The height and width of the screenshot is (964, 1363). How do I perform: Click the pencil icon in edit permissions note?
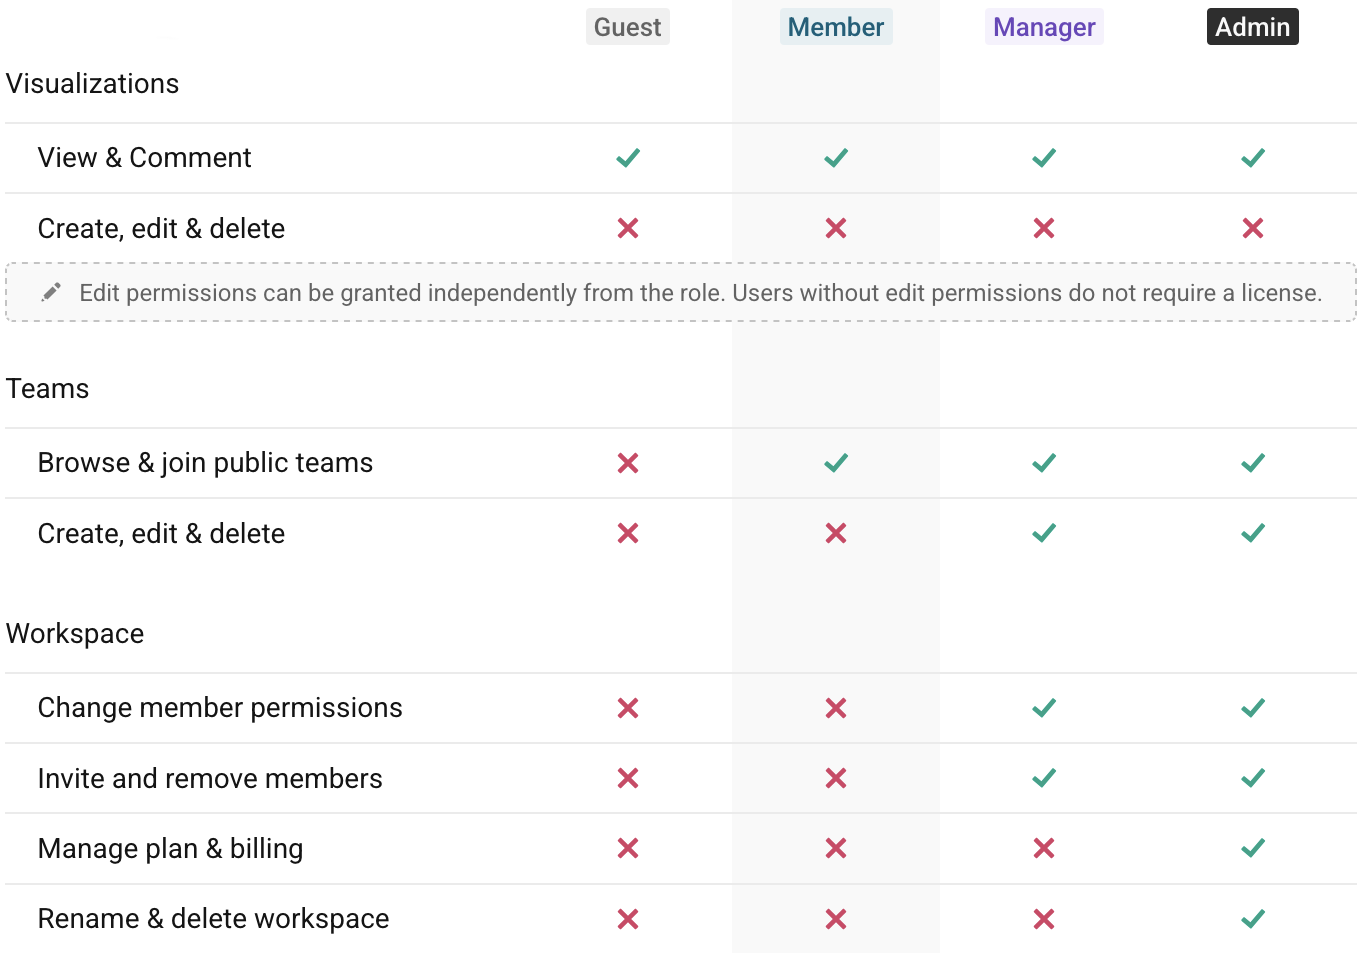click(x=51, y=292)
